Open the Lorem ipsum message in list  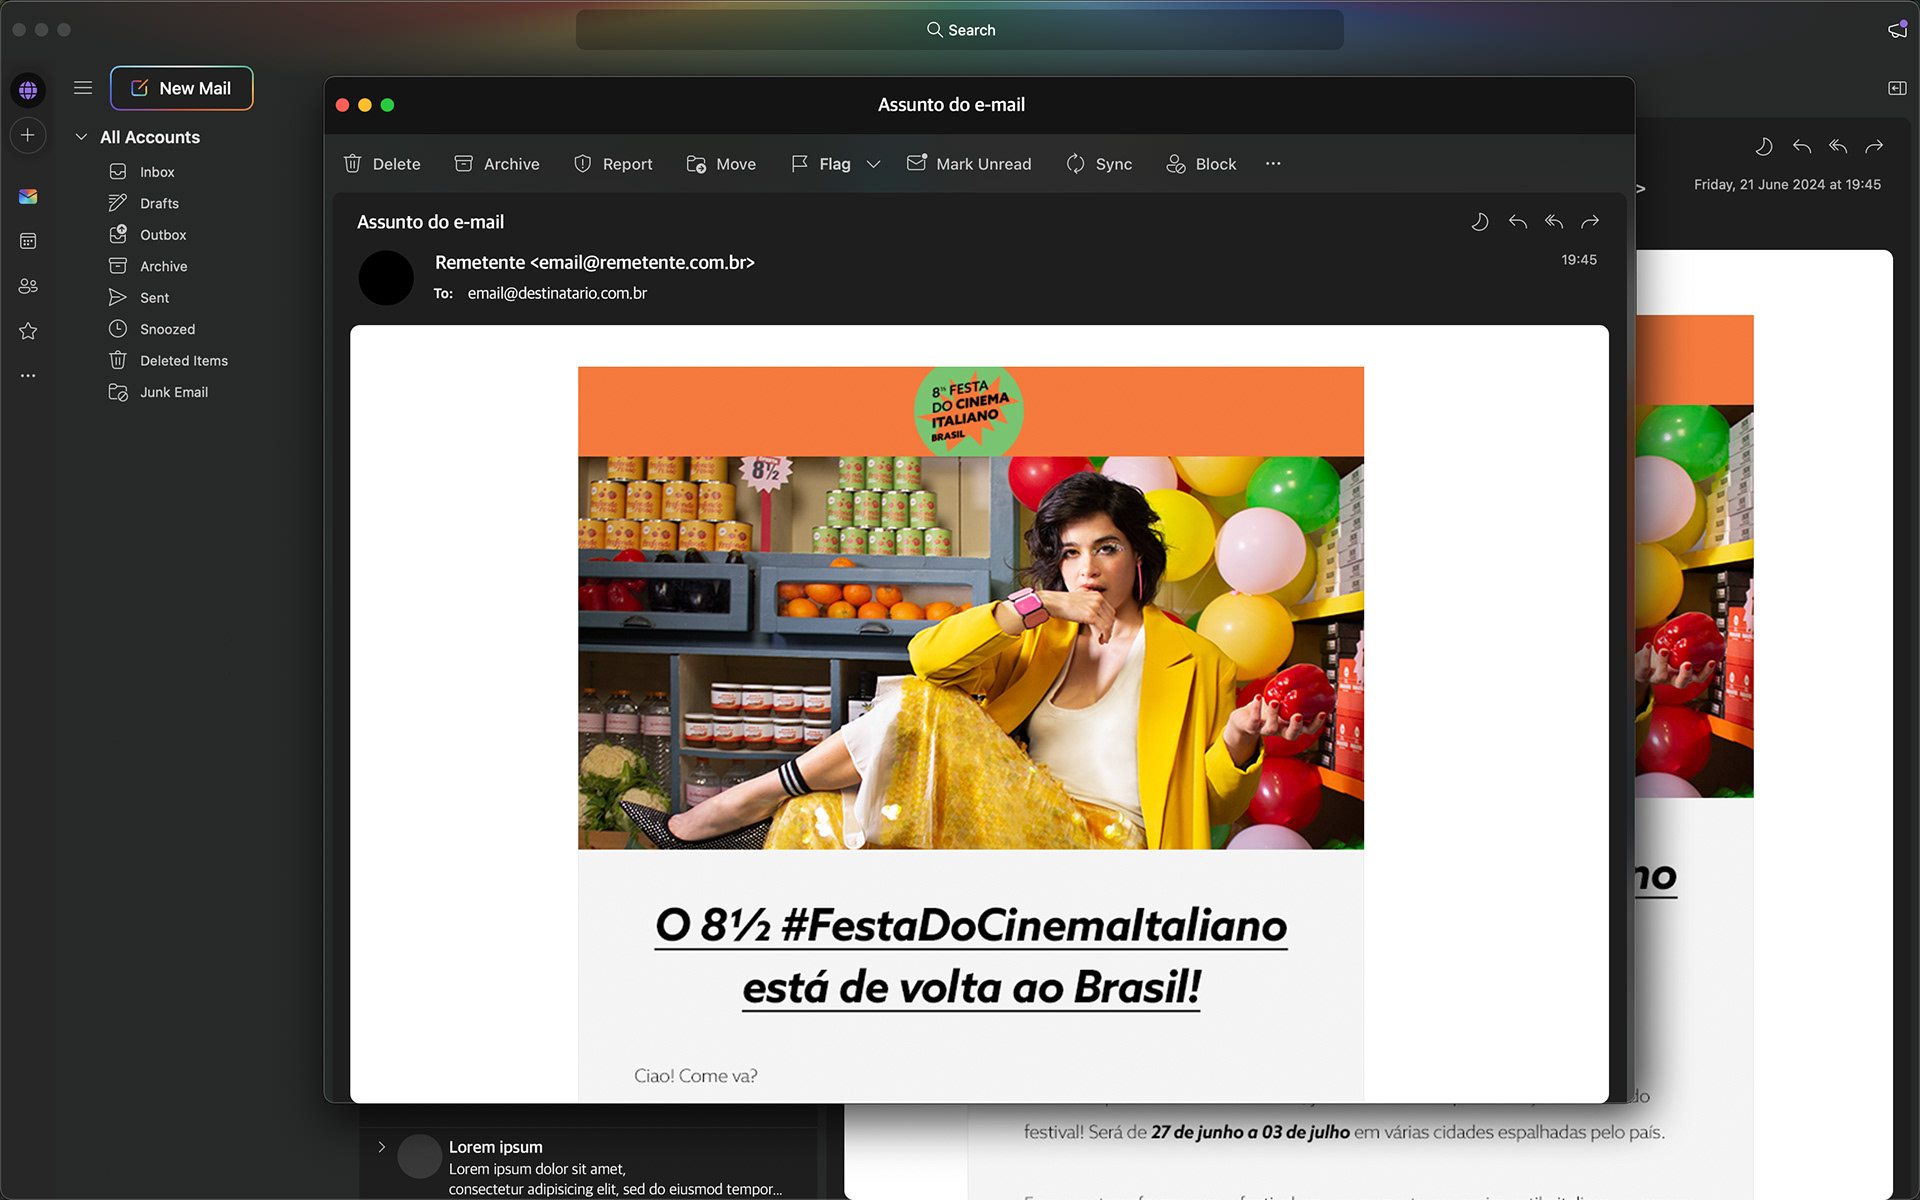click(x=590, y=1166)
